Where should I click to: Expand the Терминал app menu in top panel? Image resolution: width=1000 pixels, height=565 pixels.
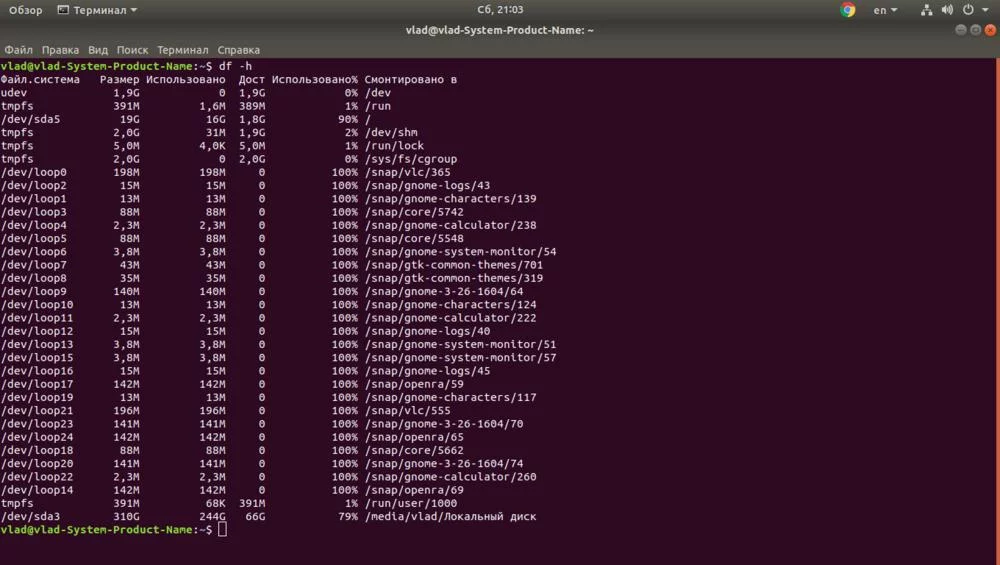coord(98,10)
